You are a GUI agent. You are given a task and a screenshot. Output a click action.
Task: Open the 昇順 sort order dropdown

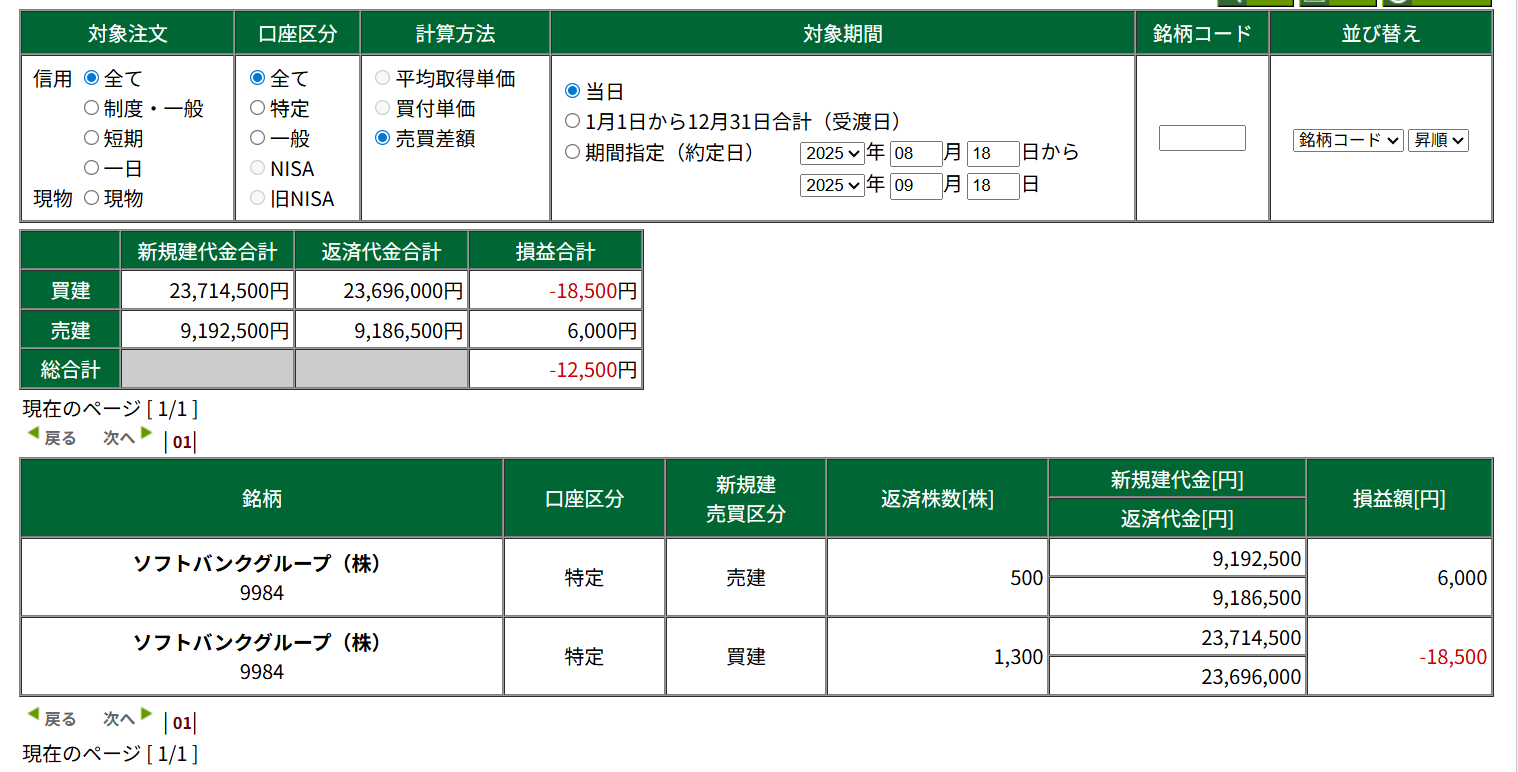1438,141
